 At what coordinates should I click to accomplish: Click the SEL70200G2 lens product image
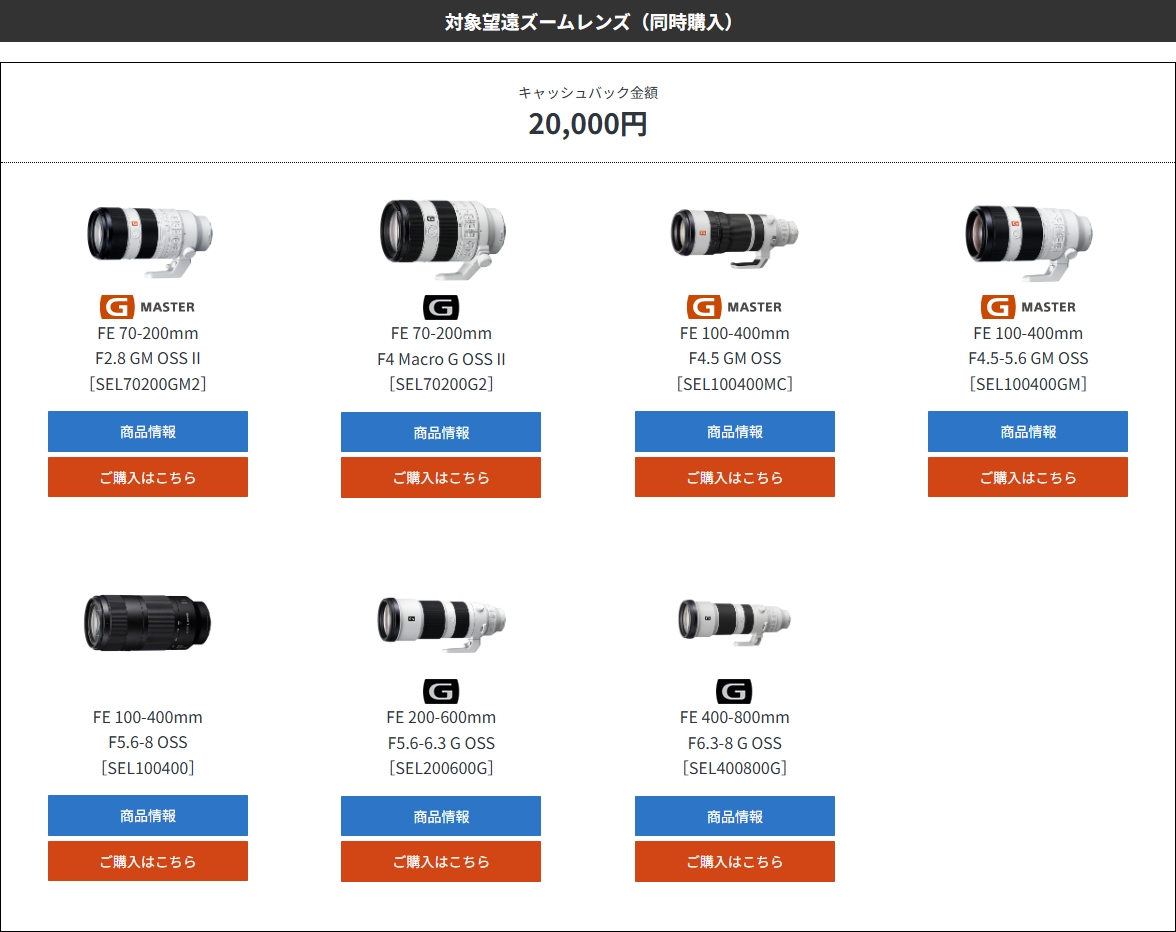[x=442, y=238]
